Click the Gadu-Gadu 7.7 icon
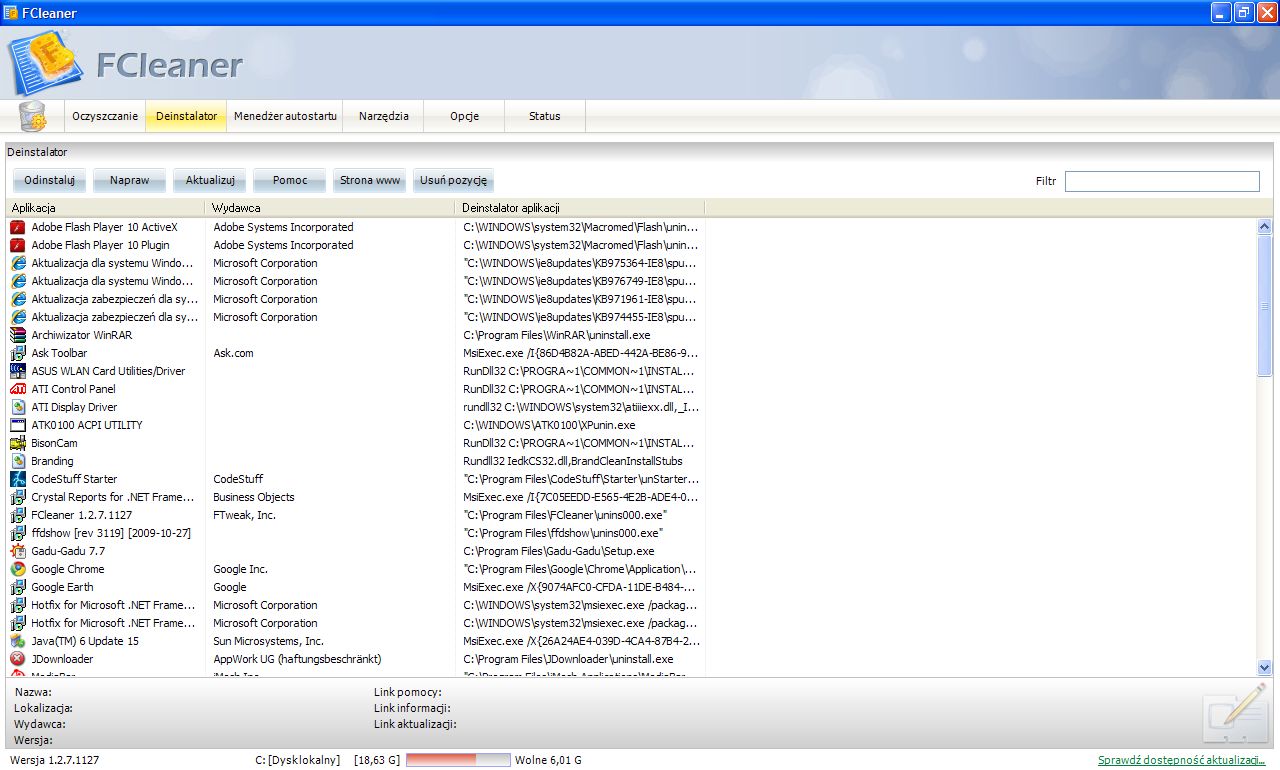The width and height of the screenshot is (1280, 770). (x=18, y=551)
